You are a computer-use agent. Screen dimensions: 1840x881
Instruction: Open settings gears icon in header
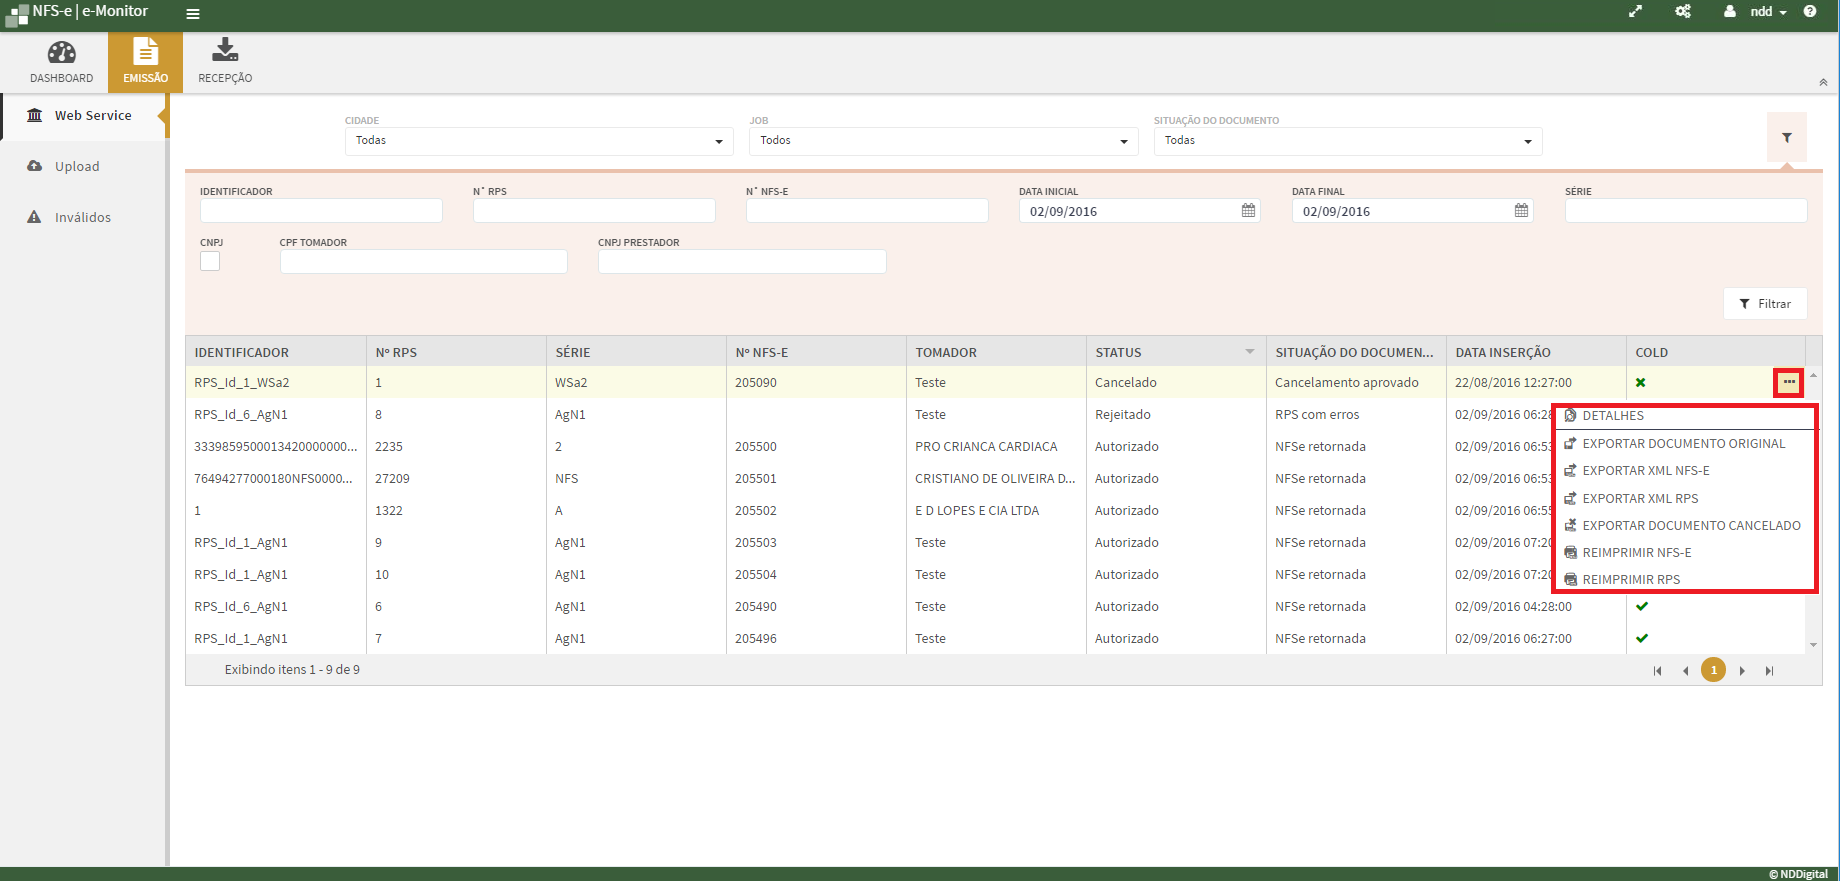(x=1683, y=12)
